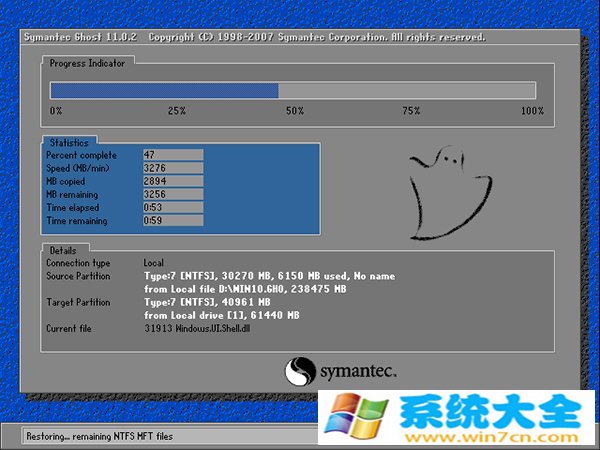Click the Time remaining value 0:59
The height and width of the screenshot is (450, 600).
tap(173, 220)
